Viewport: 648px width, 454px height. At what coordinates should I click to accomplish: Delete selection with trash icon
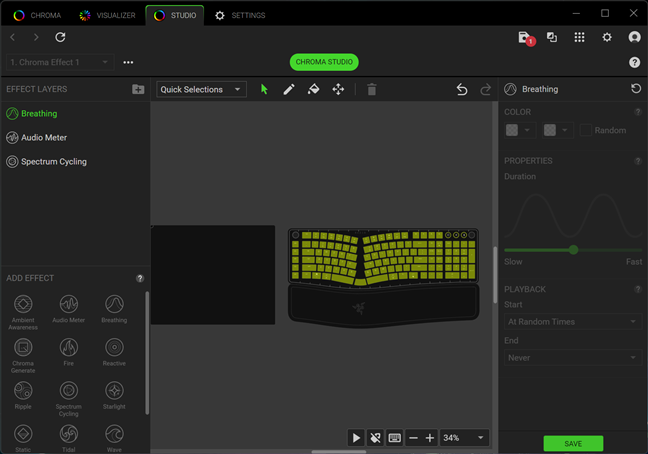click(x=372, y=89)
